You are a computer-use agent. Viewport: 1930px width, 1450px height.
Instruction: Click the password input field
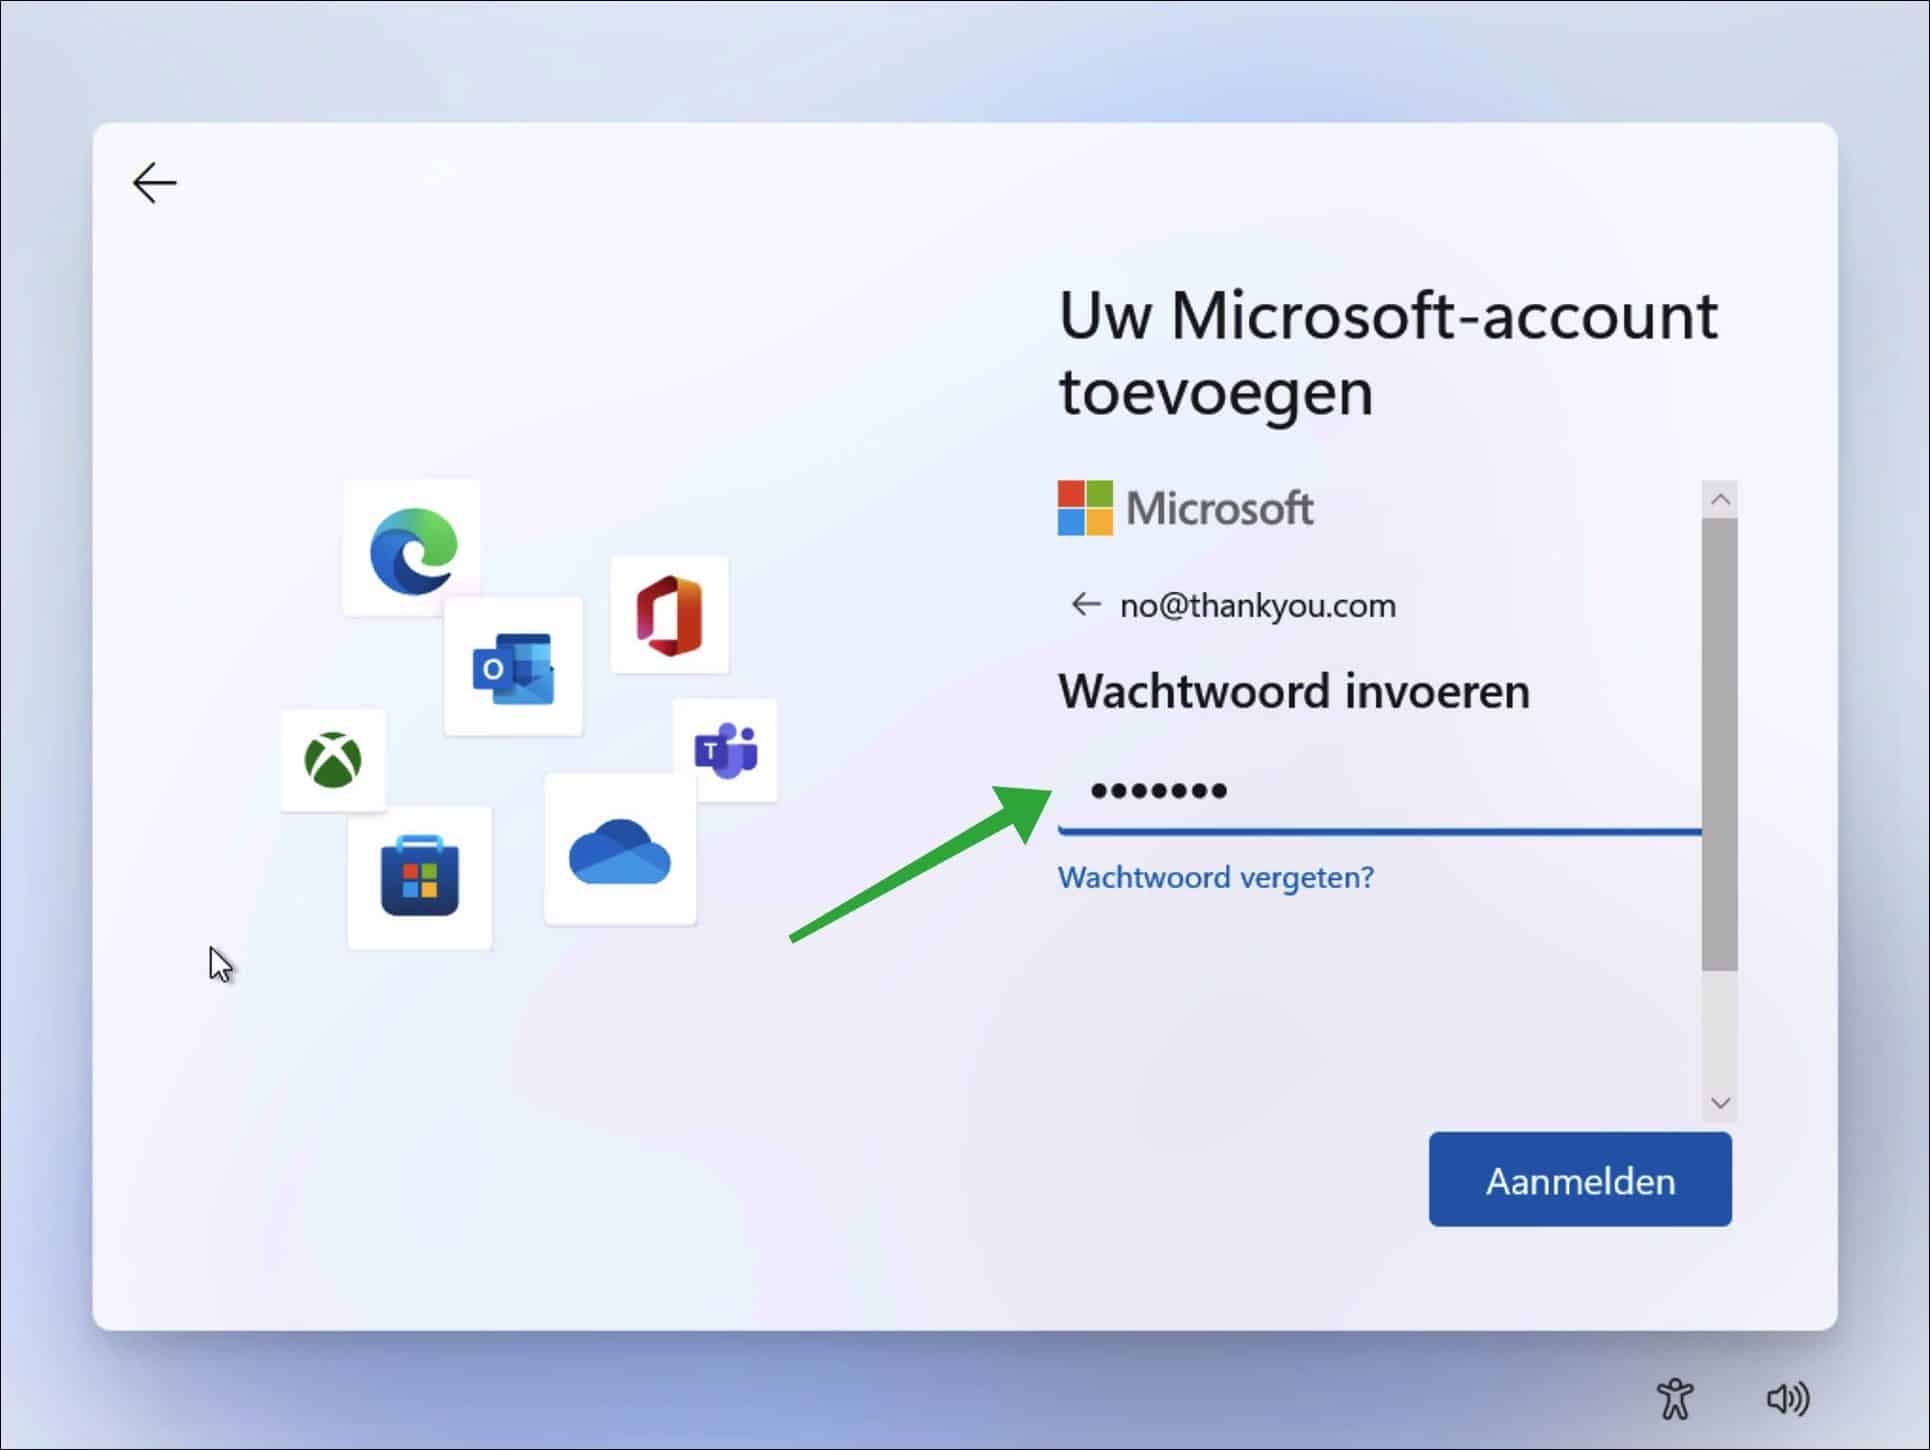coord(1380,792)
